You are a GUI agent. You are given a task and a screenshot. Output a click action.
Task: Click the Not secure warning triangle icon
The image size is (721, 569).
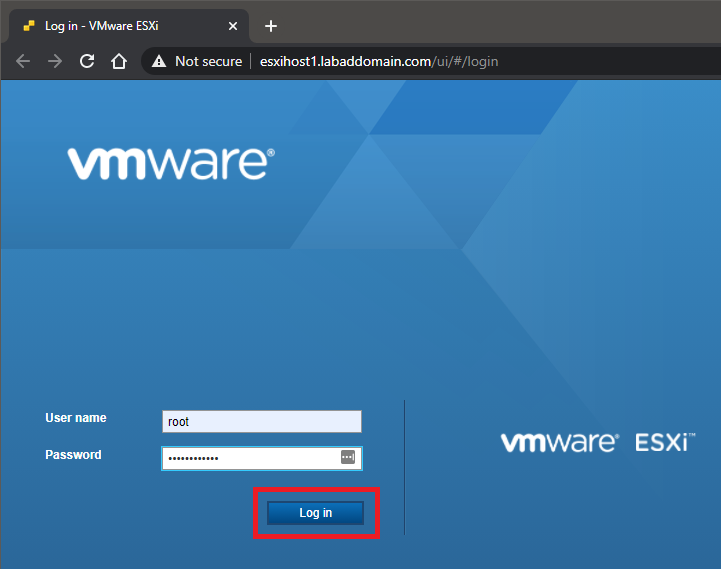point(158,61)
